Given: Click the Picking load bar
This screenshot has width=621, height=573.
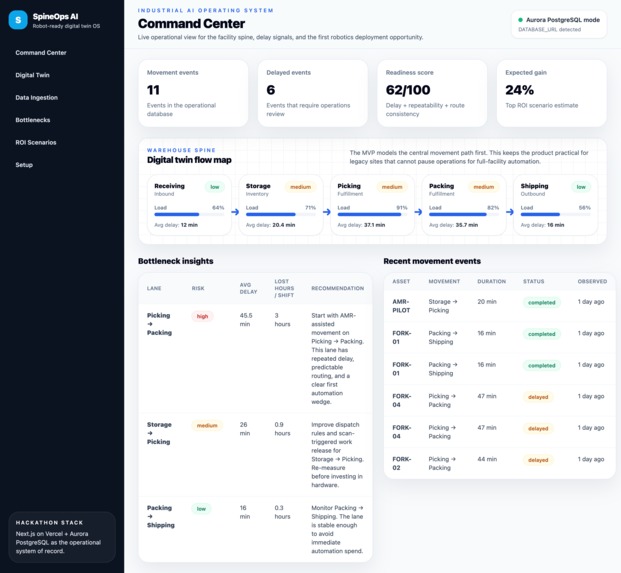Looking at the screenshot, I should [372, 214].
